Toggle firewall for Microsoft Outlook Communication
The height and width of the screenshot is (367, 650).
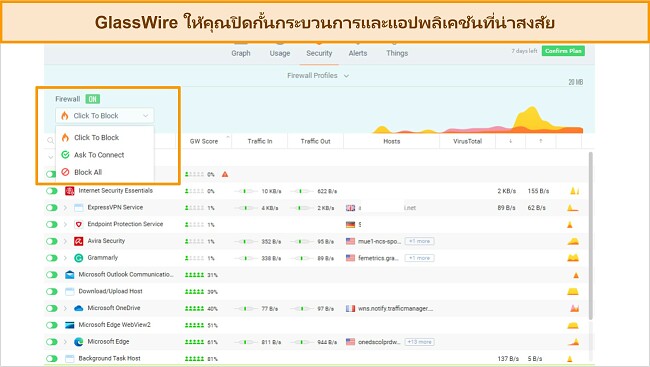click(x=52, y=275)
